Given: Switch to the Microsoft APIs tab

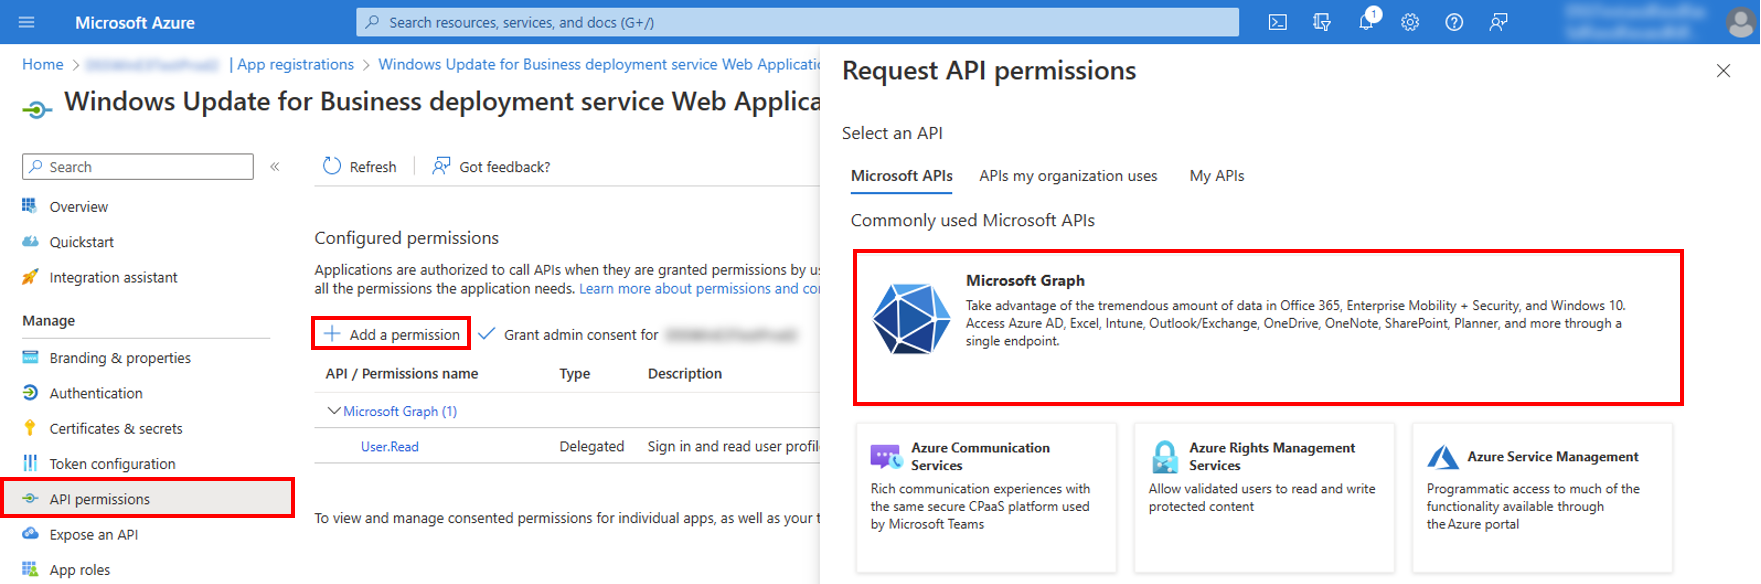Looking at the screenshot, I should point(901,176).
